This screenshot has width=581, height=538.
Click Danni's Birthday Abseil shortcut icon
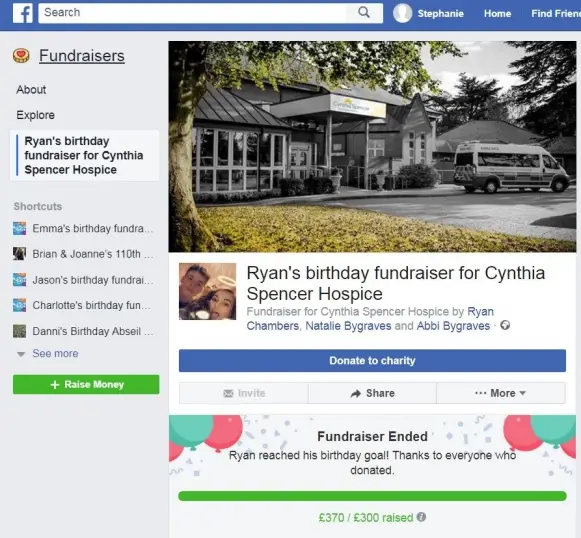click(20, 331)
